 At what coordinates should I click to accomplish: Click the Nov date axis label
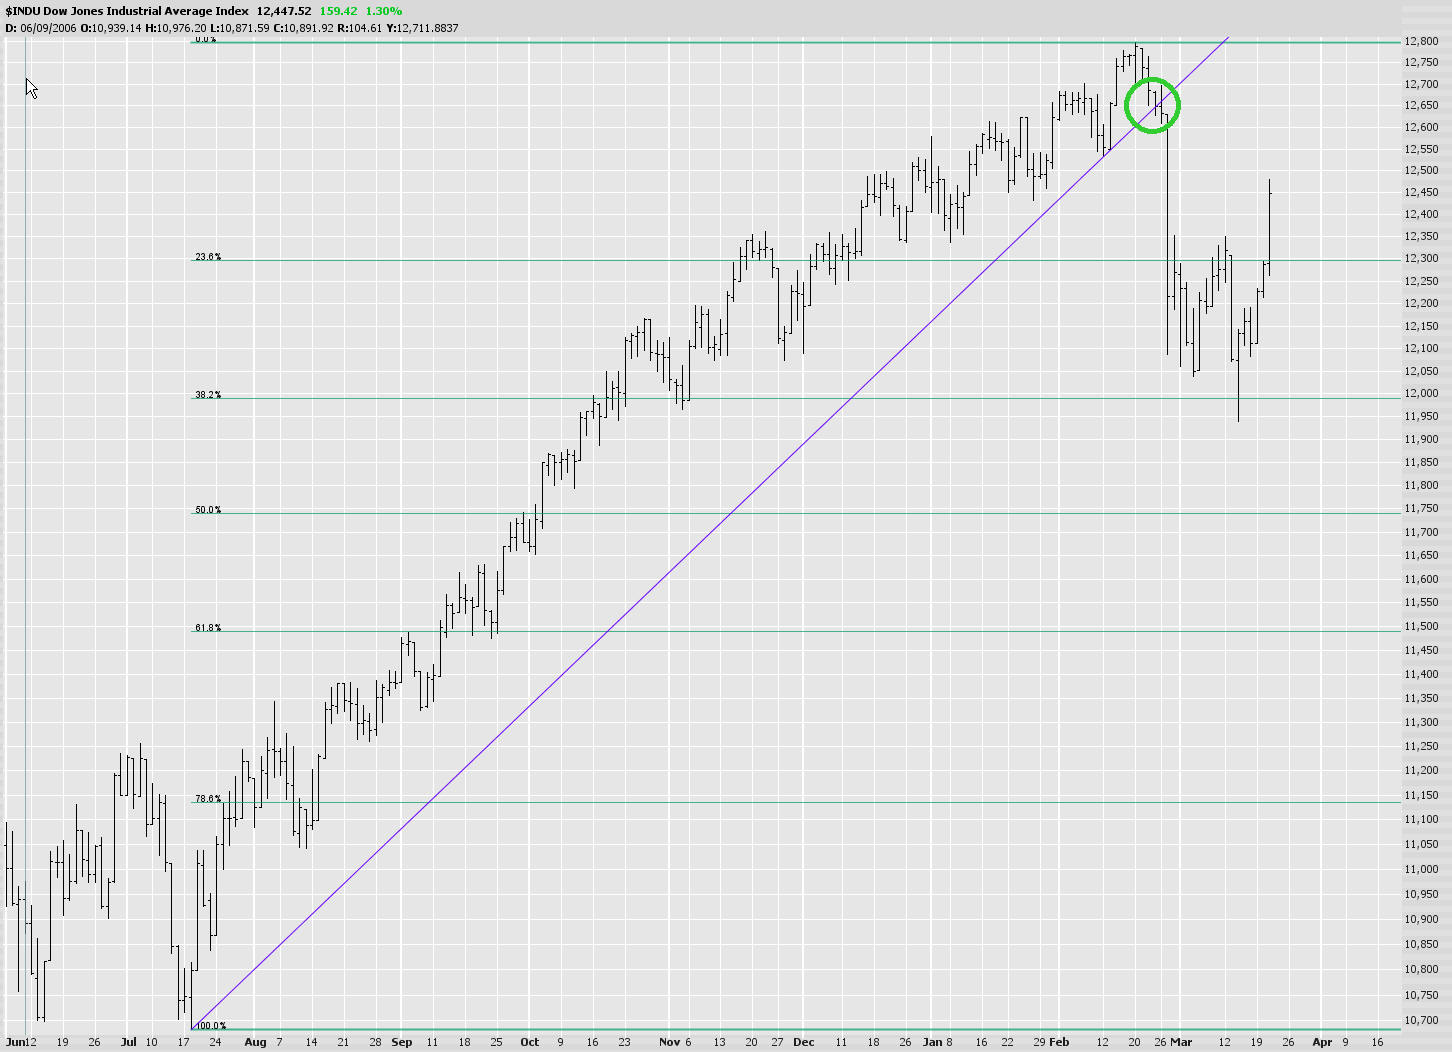pos(669,1042)
